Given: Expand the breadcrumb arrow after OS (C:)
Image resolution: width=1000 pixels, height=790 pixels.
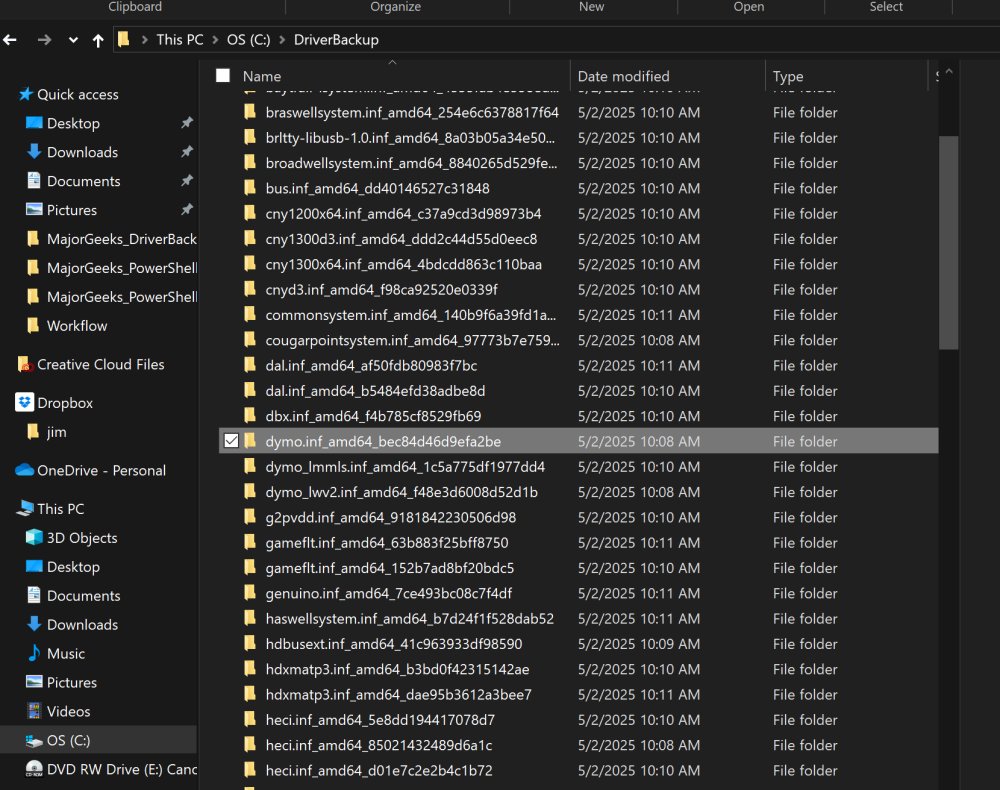Looking at the screenshot, I should click(x=282, y=39).
